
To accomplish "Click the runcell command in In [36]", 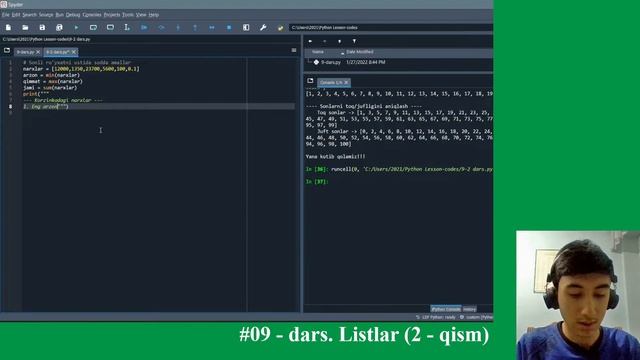I will click(x=412, y=169).
